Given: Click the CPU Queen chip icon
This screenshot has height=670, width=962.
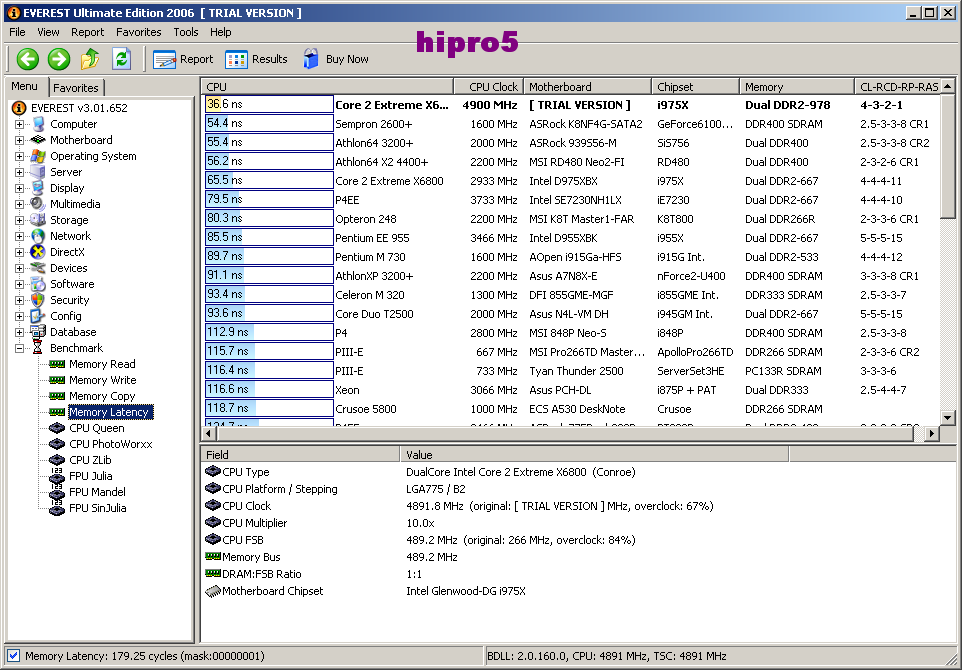Looking at the screenshot, I should click(x=57, y=428).
